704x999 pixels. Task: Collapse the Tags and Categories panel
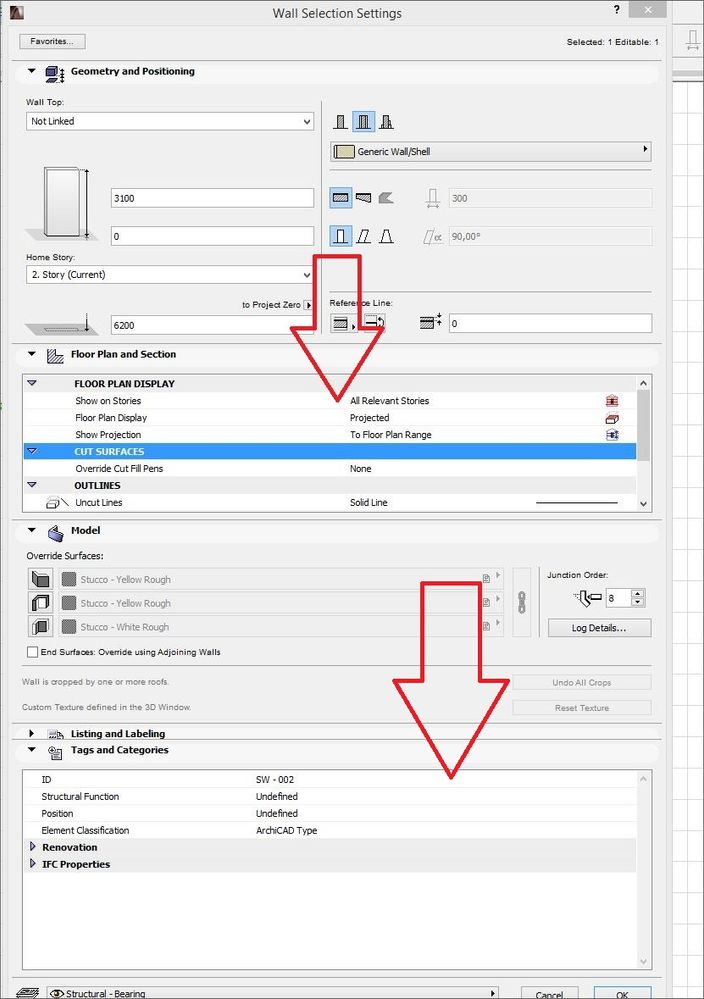tap(31, 750)
